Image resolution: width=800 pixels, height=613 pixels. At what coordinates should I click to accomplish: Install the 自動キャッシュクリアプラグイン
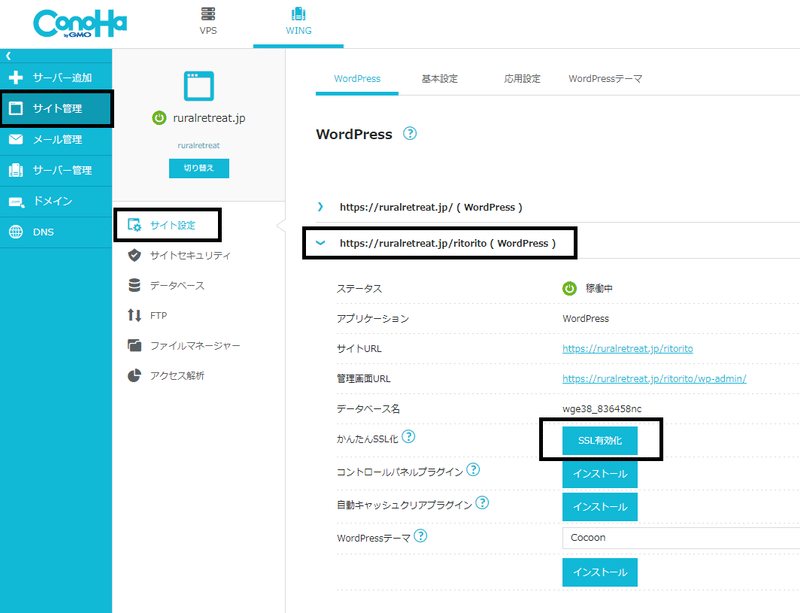pos(600,507)
